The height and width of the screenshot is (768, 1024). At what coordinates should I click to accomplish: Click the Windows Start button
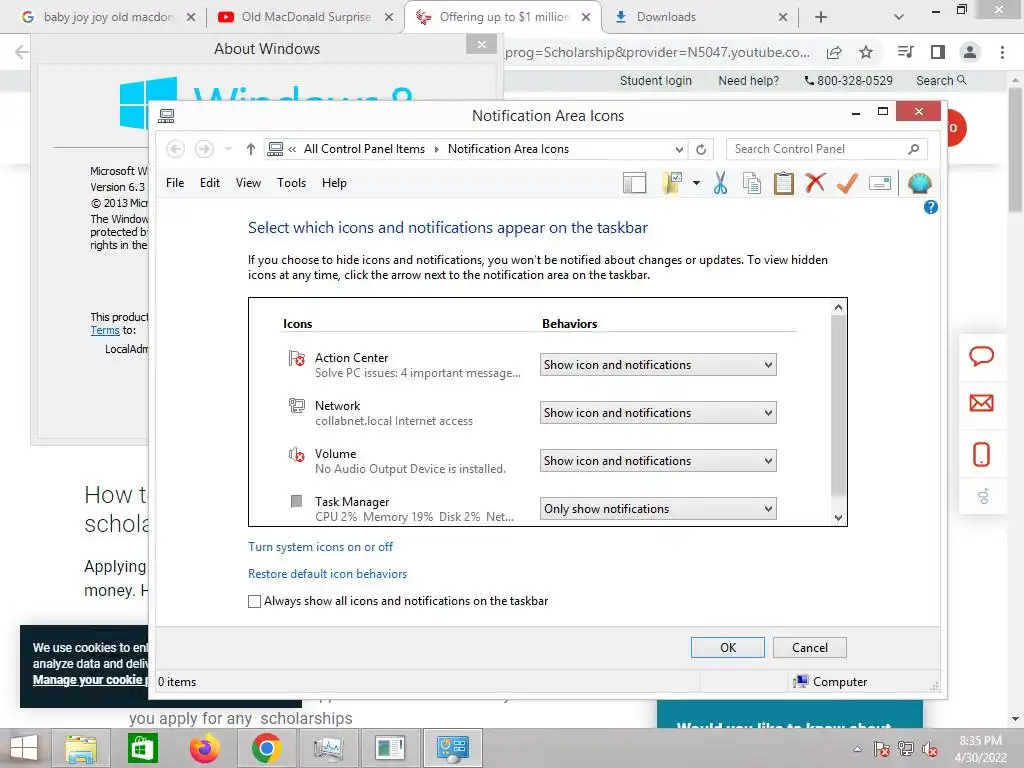click(24, 748)
